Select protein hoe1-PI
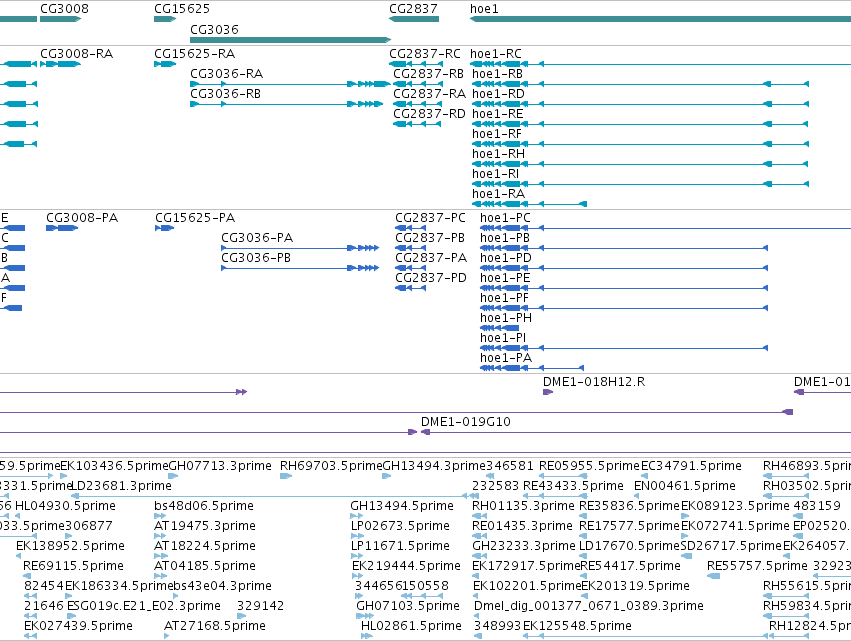This screenshot has height=641, width=851. 503,338
